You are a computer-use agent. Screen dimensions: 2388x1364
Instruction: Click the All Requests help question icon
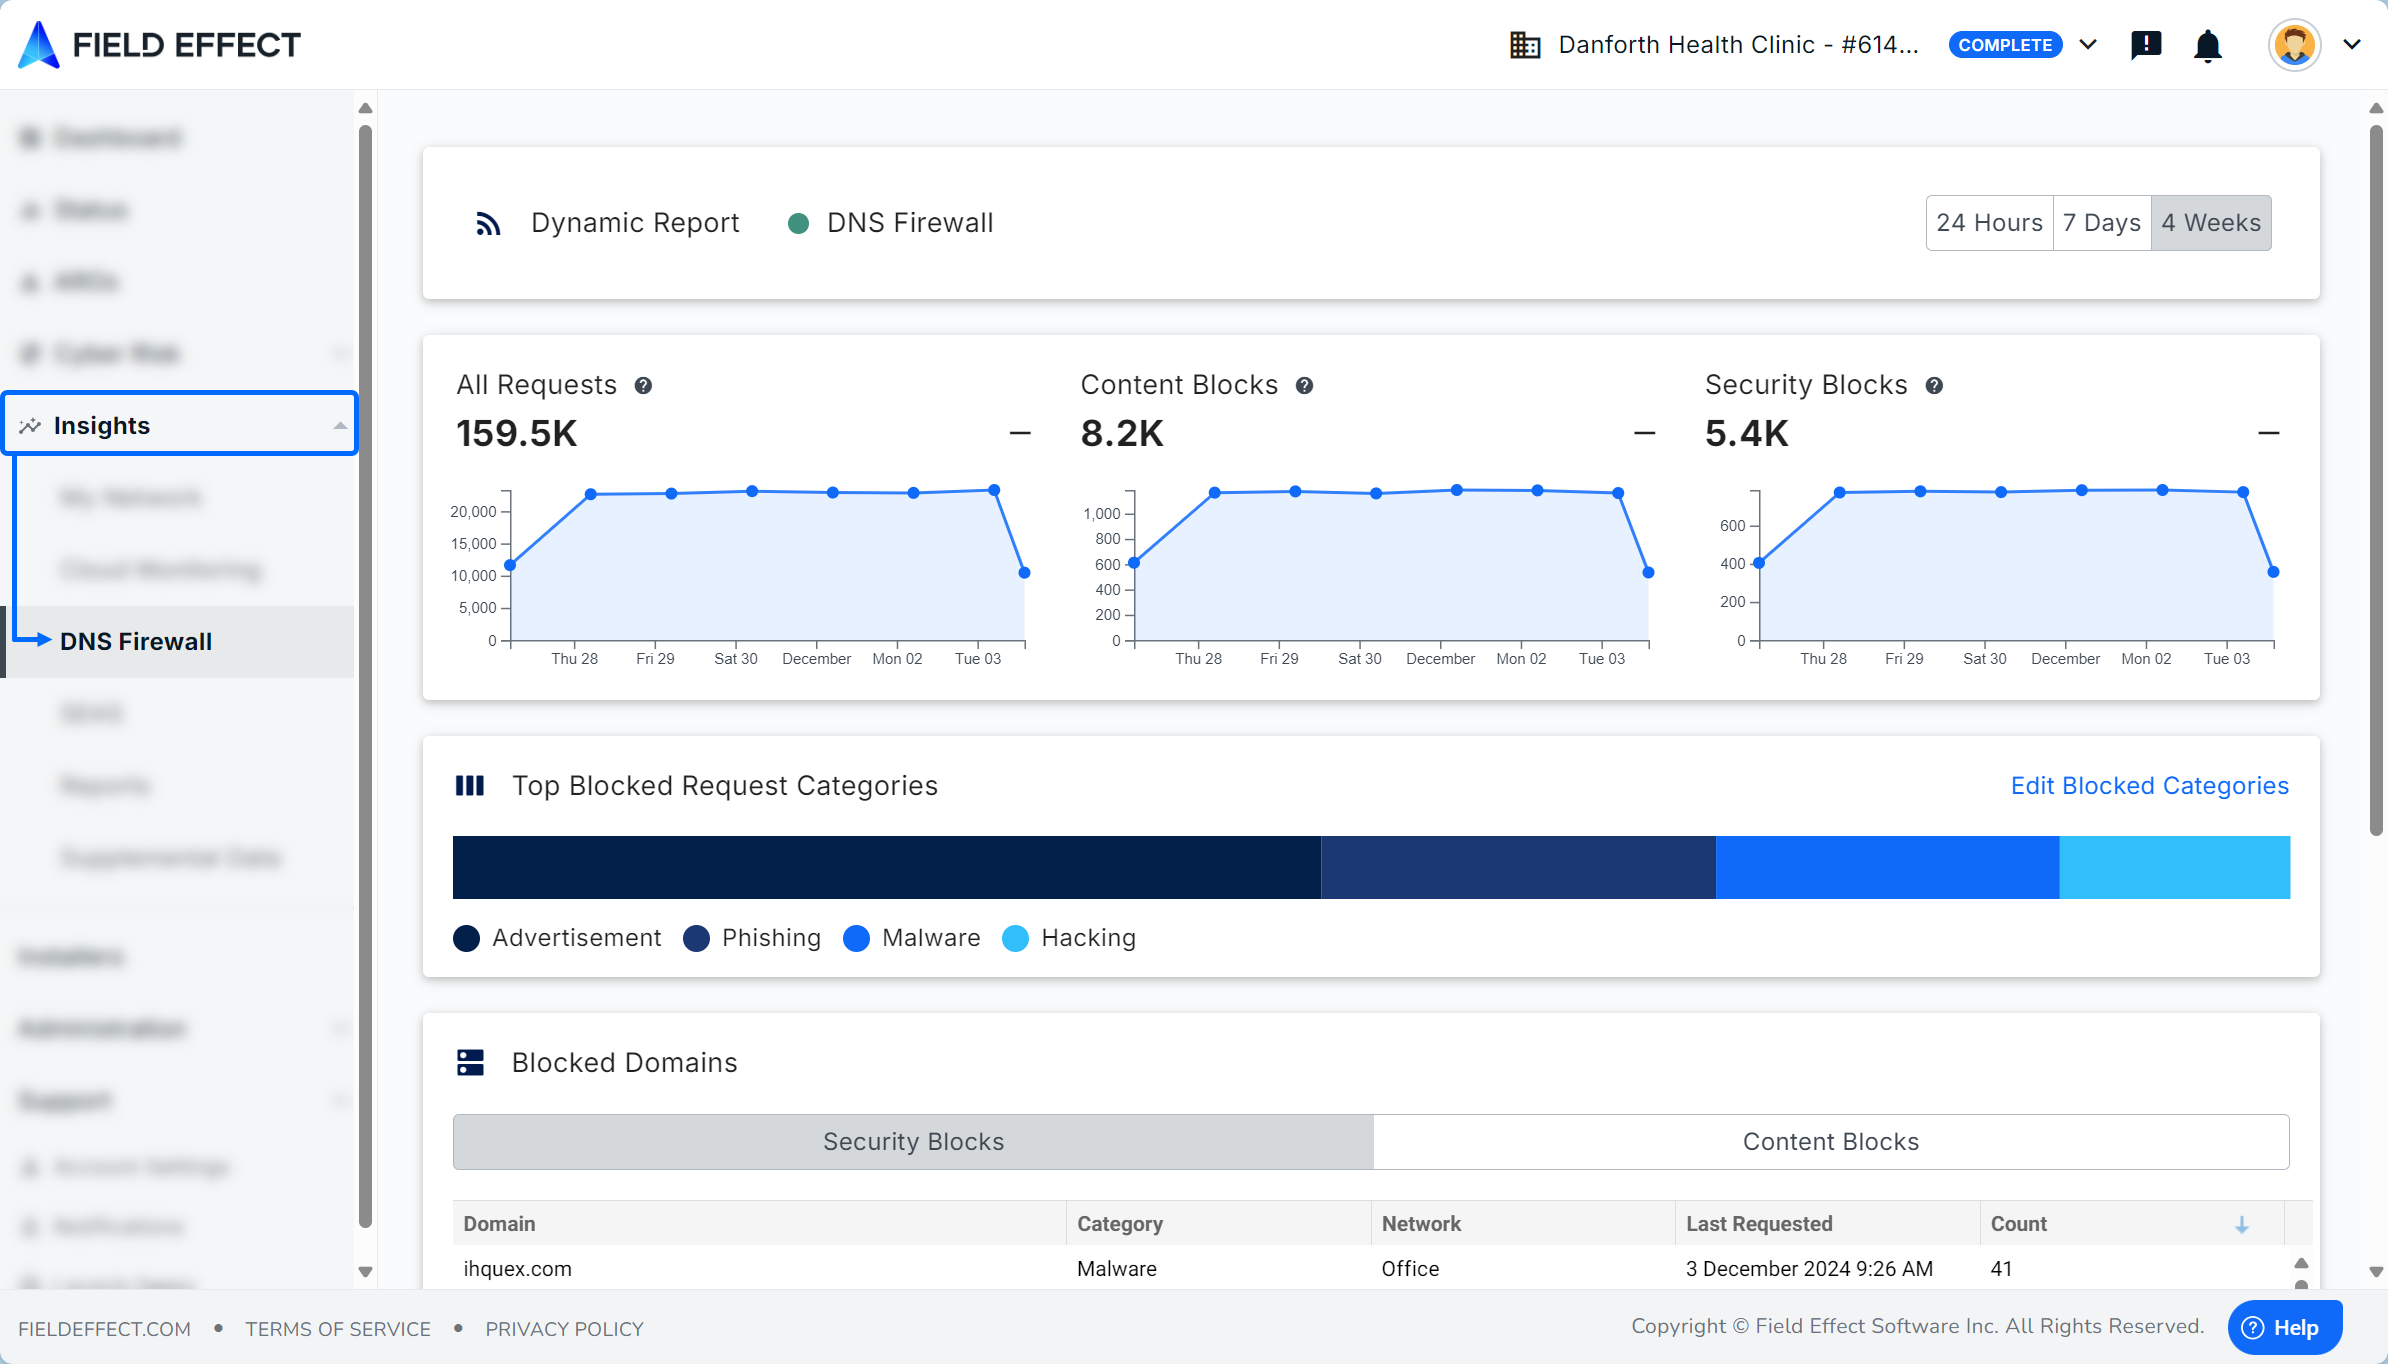643,386
